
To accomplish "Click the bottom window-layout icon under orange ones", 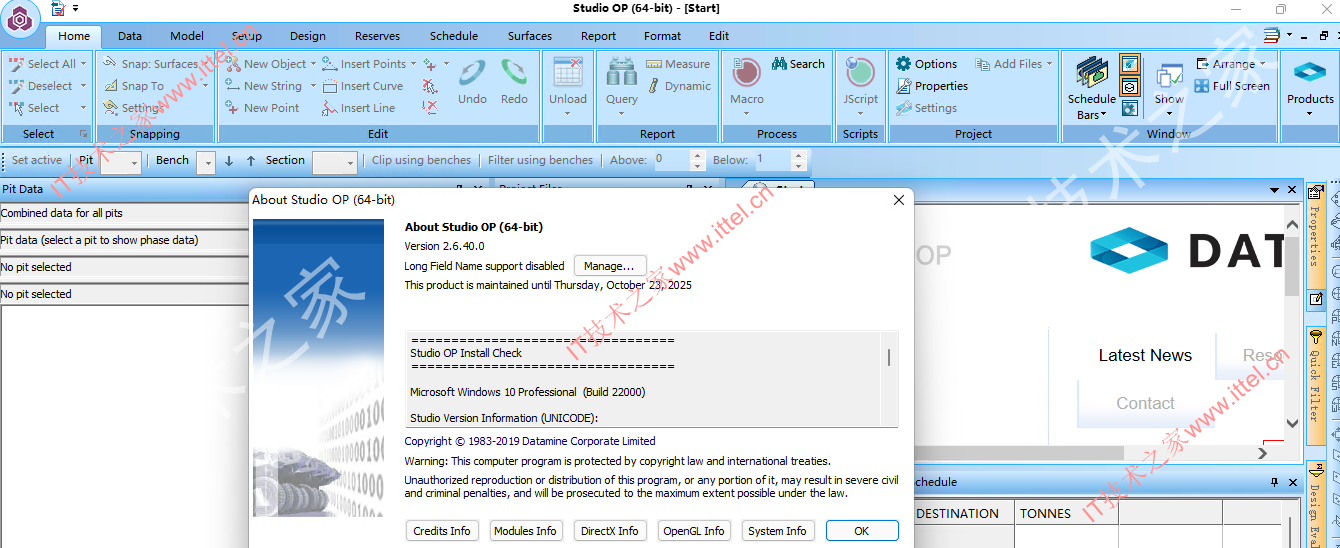I will pyautogui.click(x=1129, y=108).
